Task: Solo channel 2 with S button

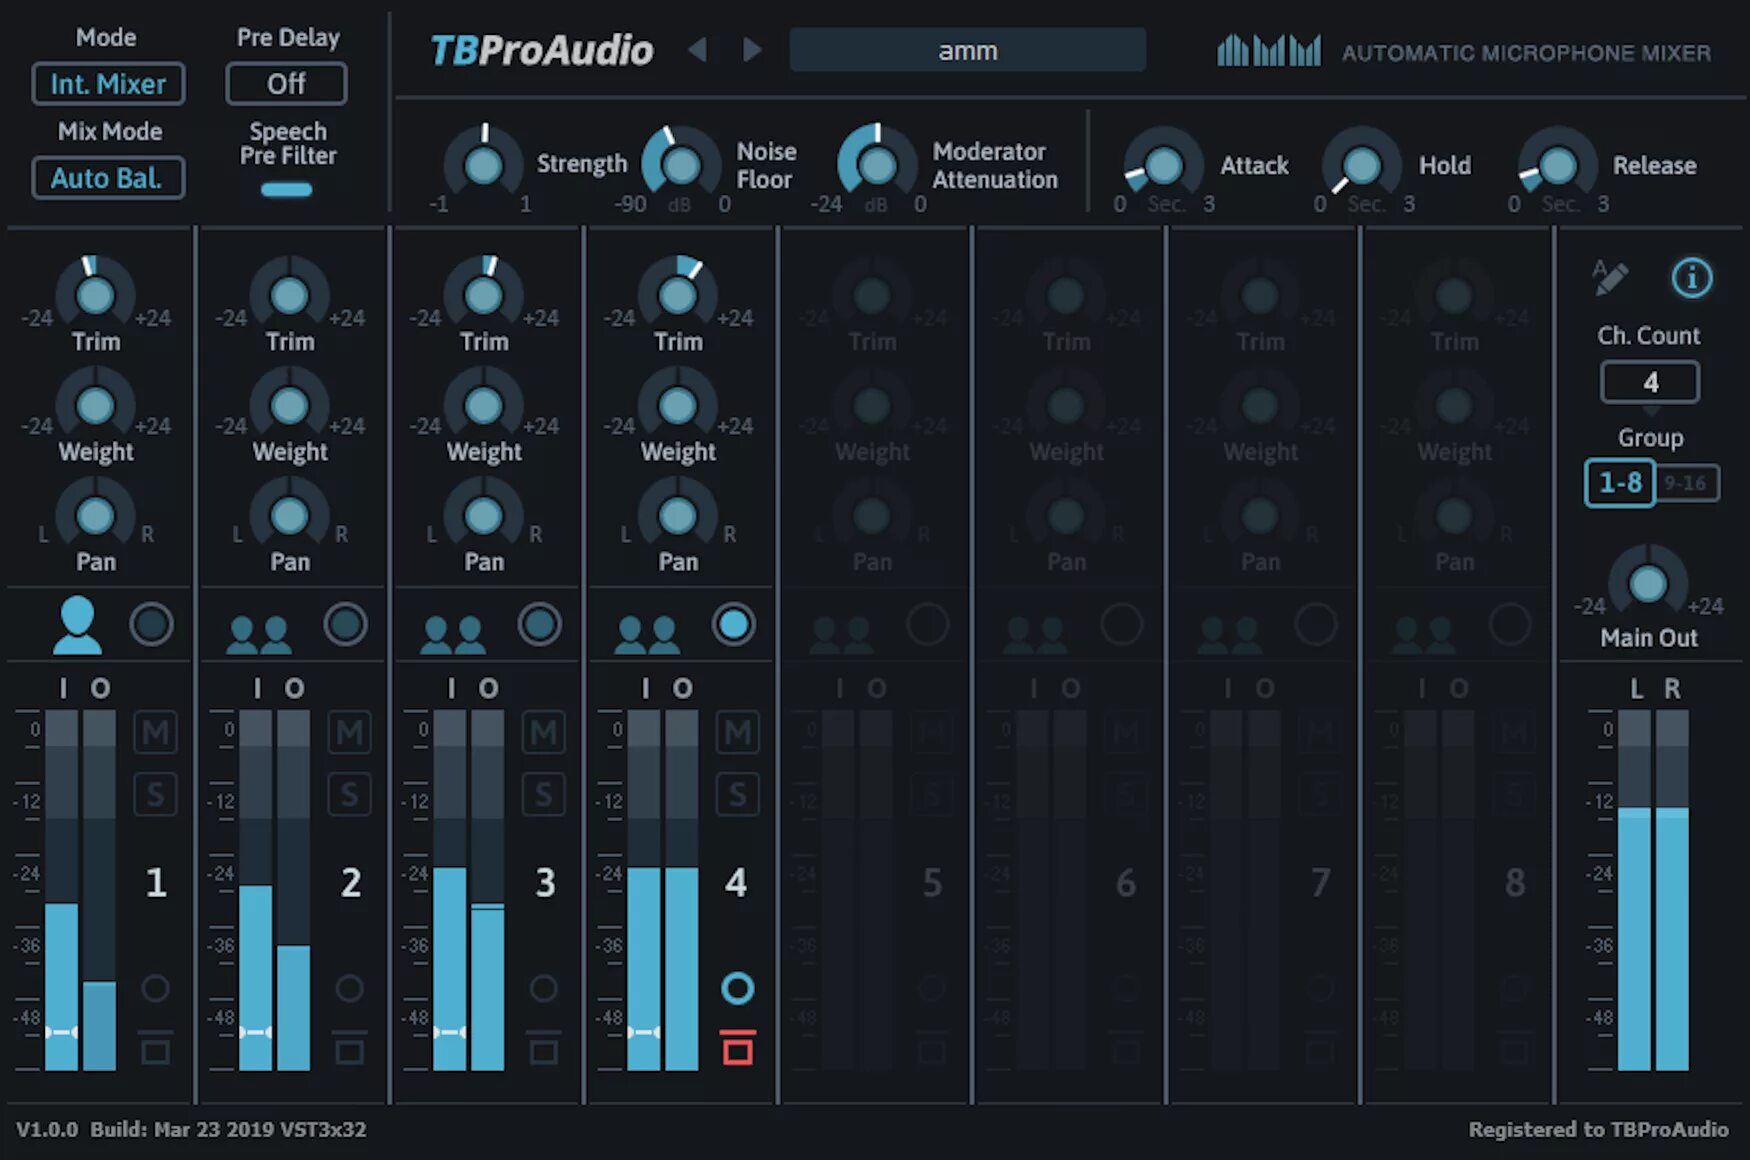Action: point(349,795)
